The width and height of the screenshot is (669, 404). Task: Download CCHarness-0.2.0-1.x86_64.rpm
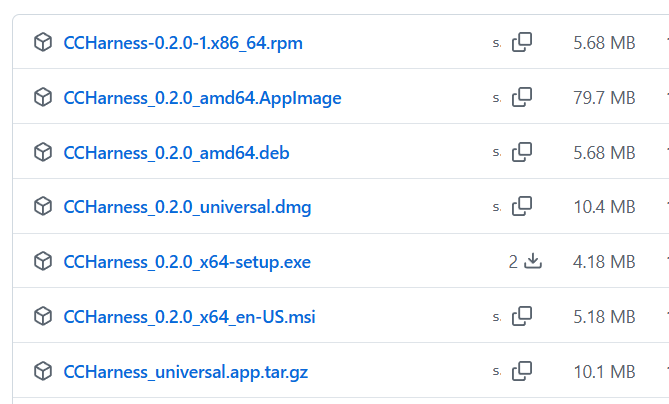(x=183, y=43)
